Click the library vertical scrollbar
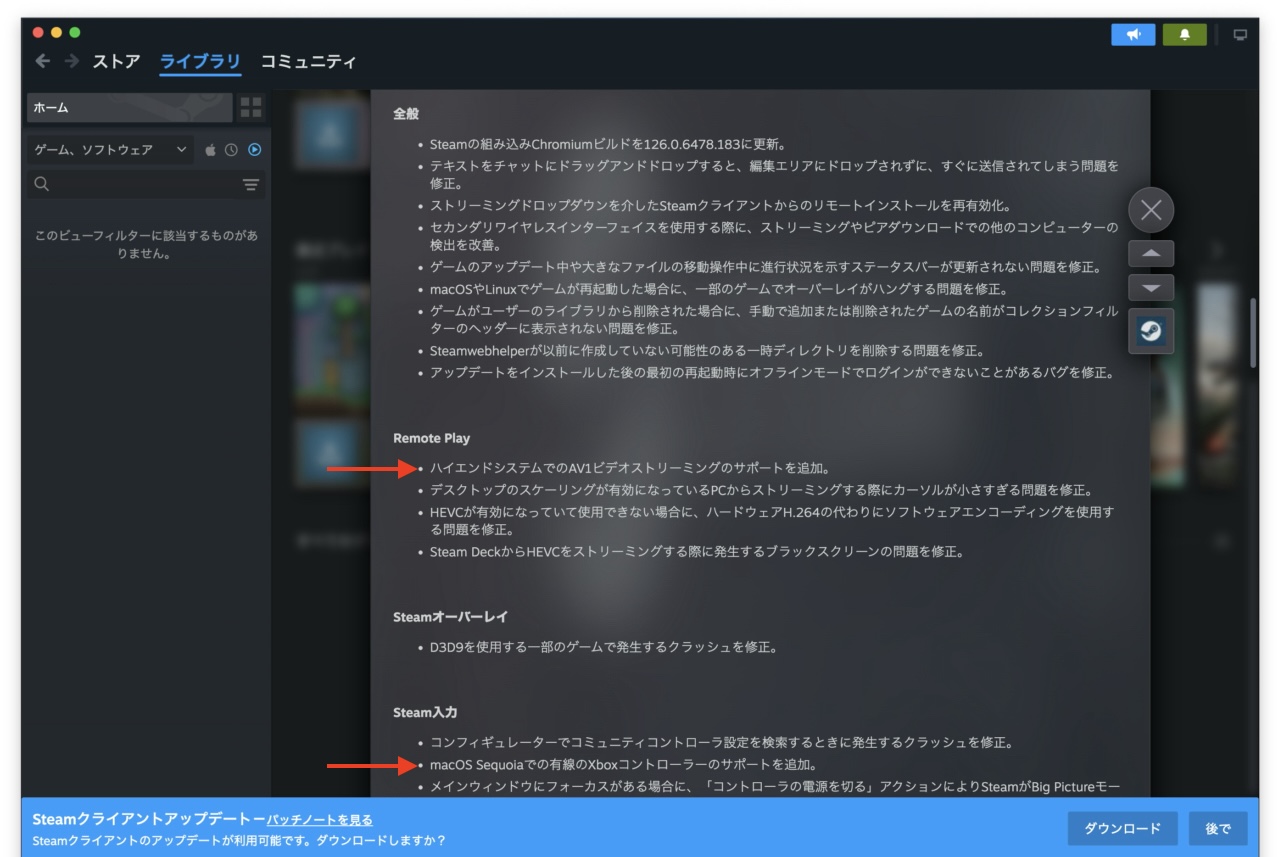Viewport: 1280px width, 857px height. 1253,334
